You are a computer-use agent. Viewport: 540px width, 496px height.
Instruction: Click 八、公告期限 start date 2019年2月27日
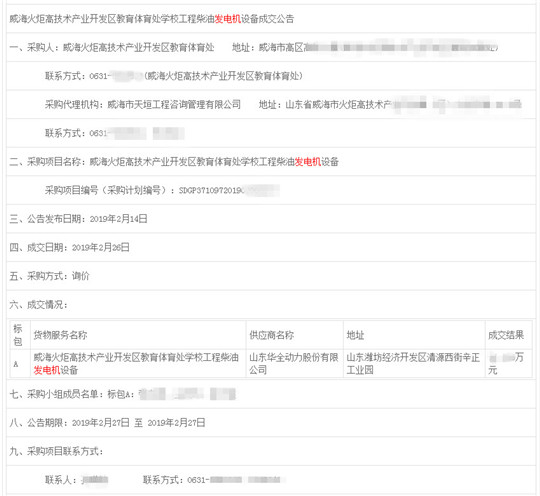(x=100, y=423)
